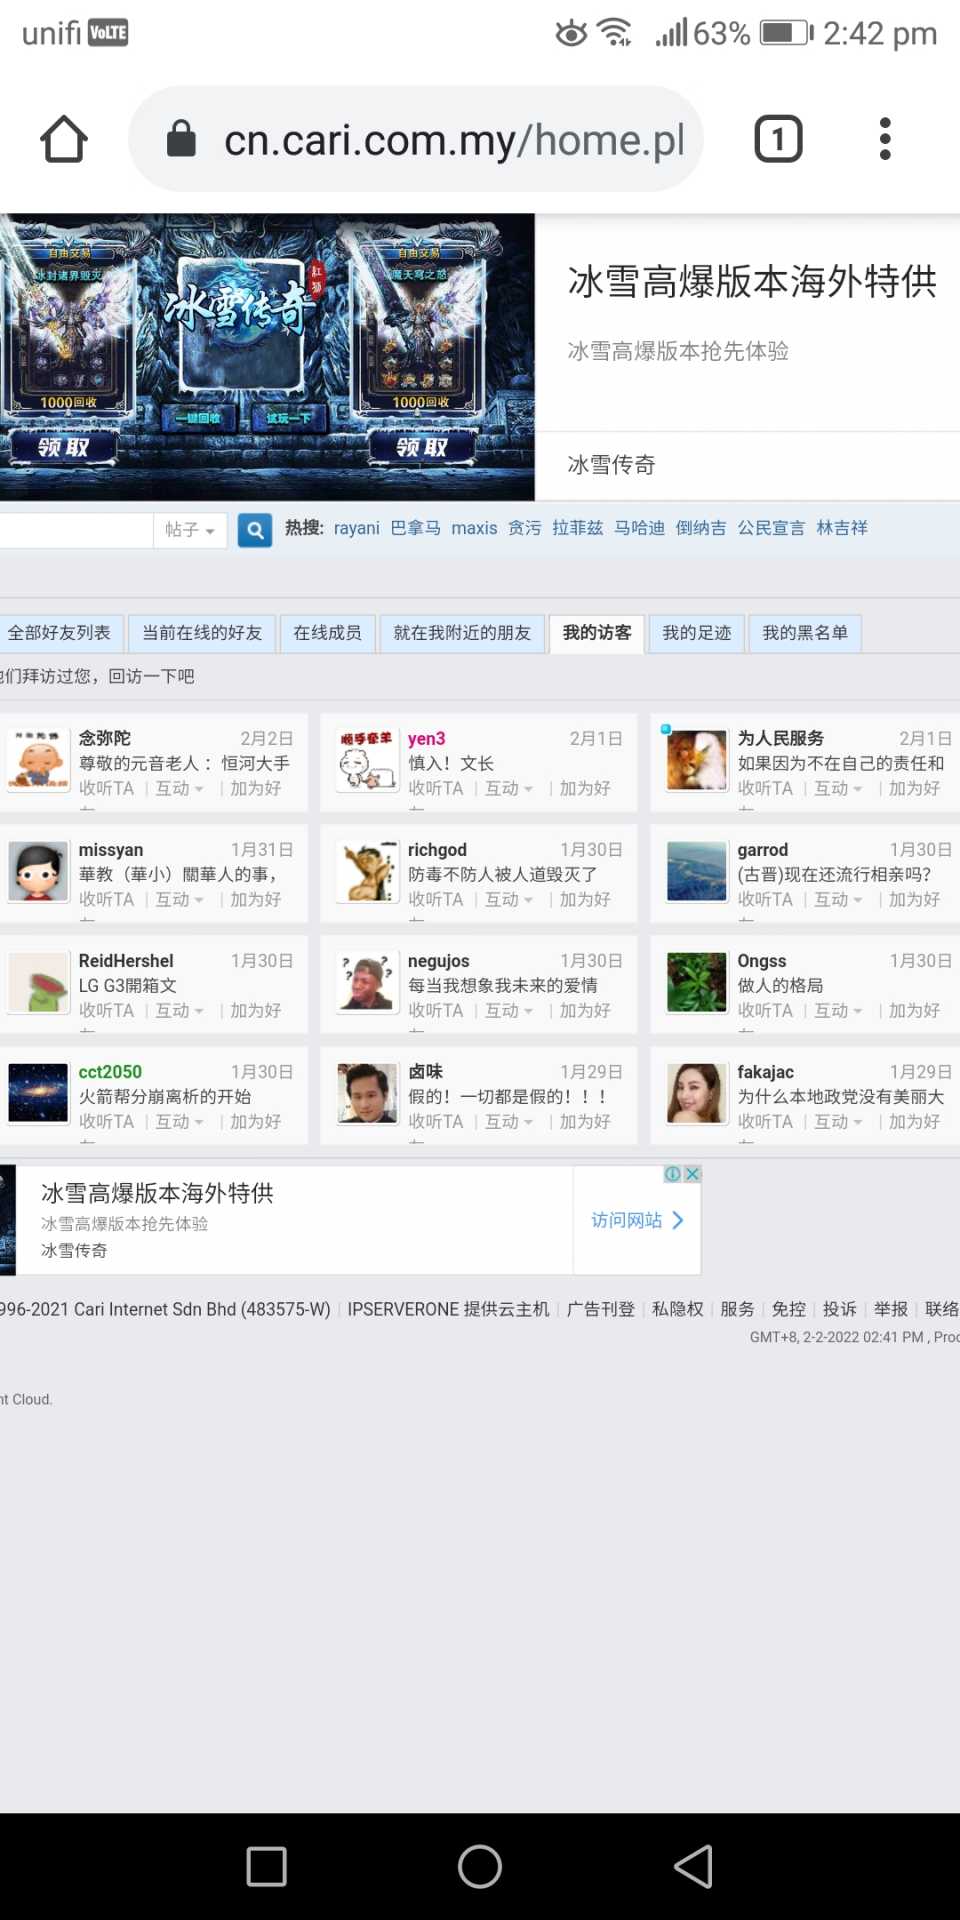The image size is (960, 1920).
Task: Open Ongss's avatar
Action: (697, 982)
